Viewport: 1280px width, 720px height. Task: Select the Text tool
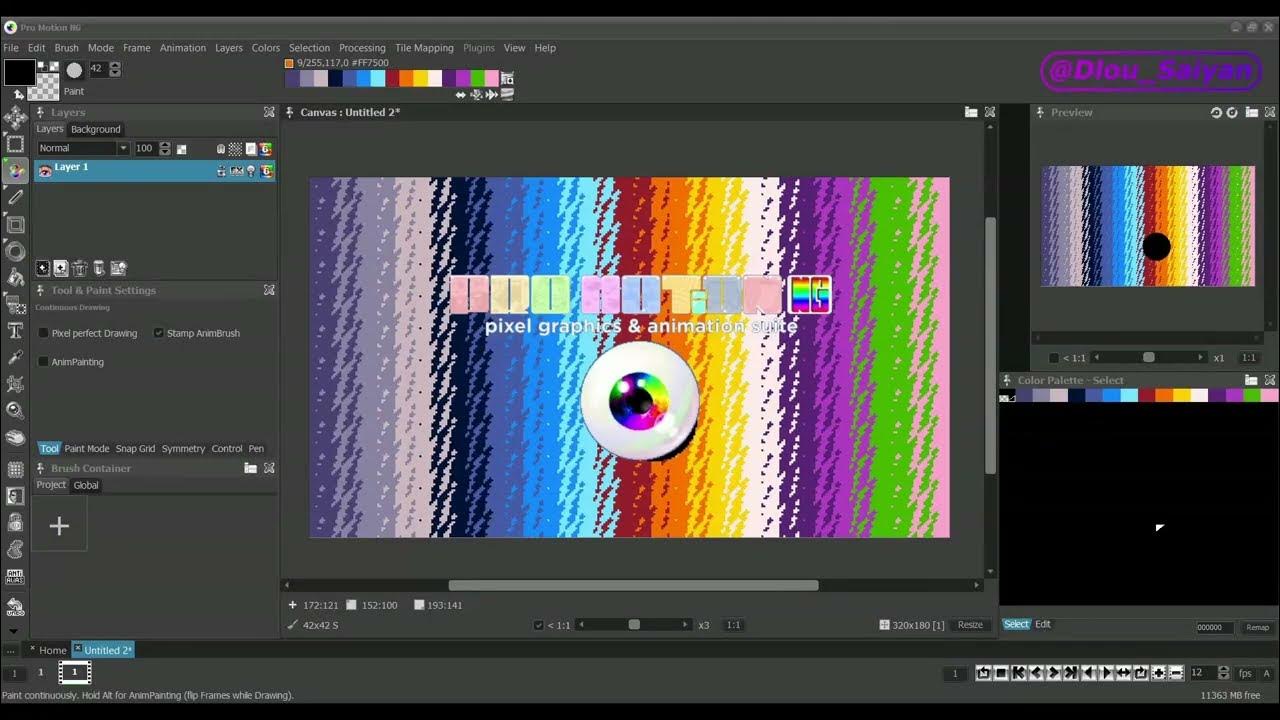15,330
